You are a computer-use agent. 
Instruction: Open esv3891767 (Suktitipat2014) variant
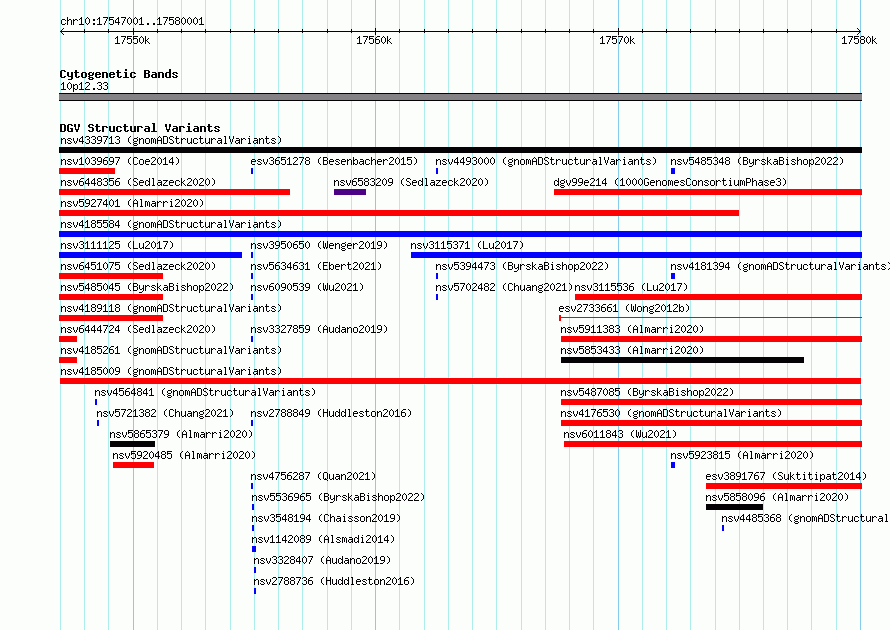pos(786,476)
